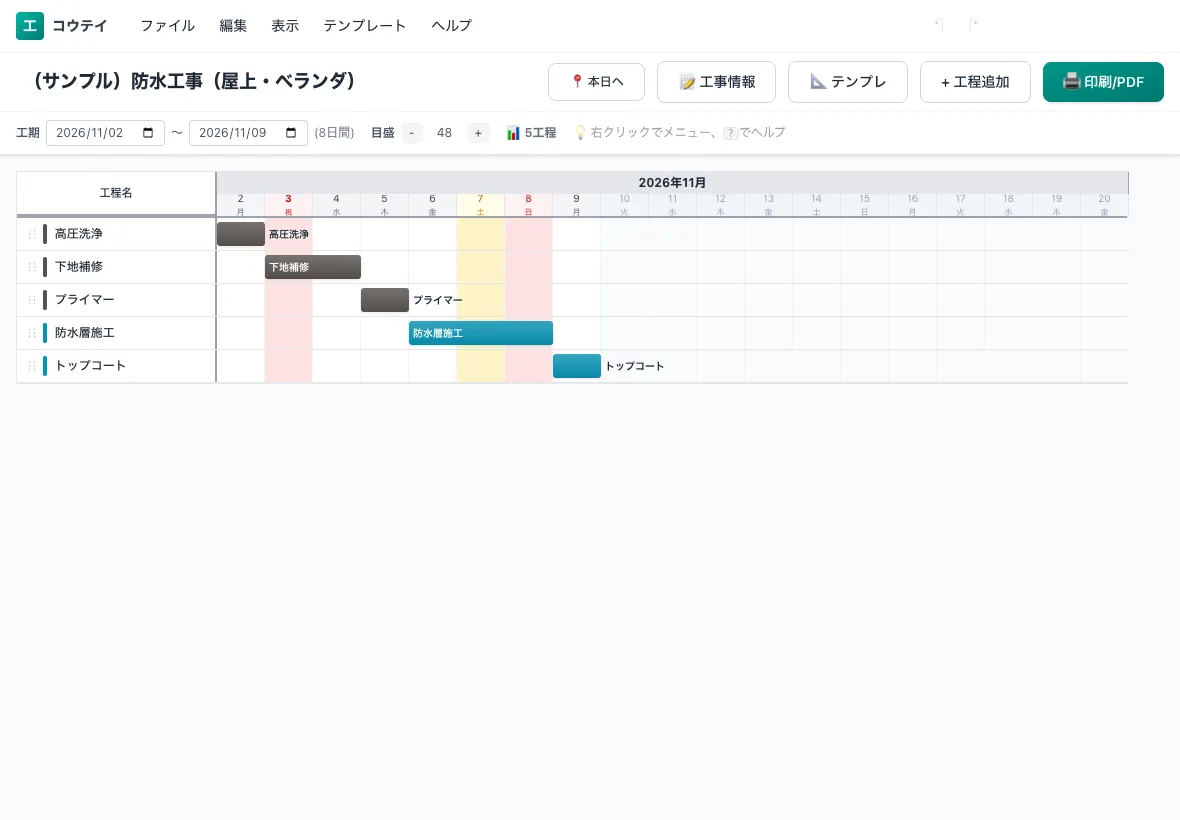Click the 5工程 count label
The image size is (1180, 820).
click(540, 133)
